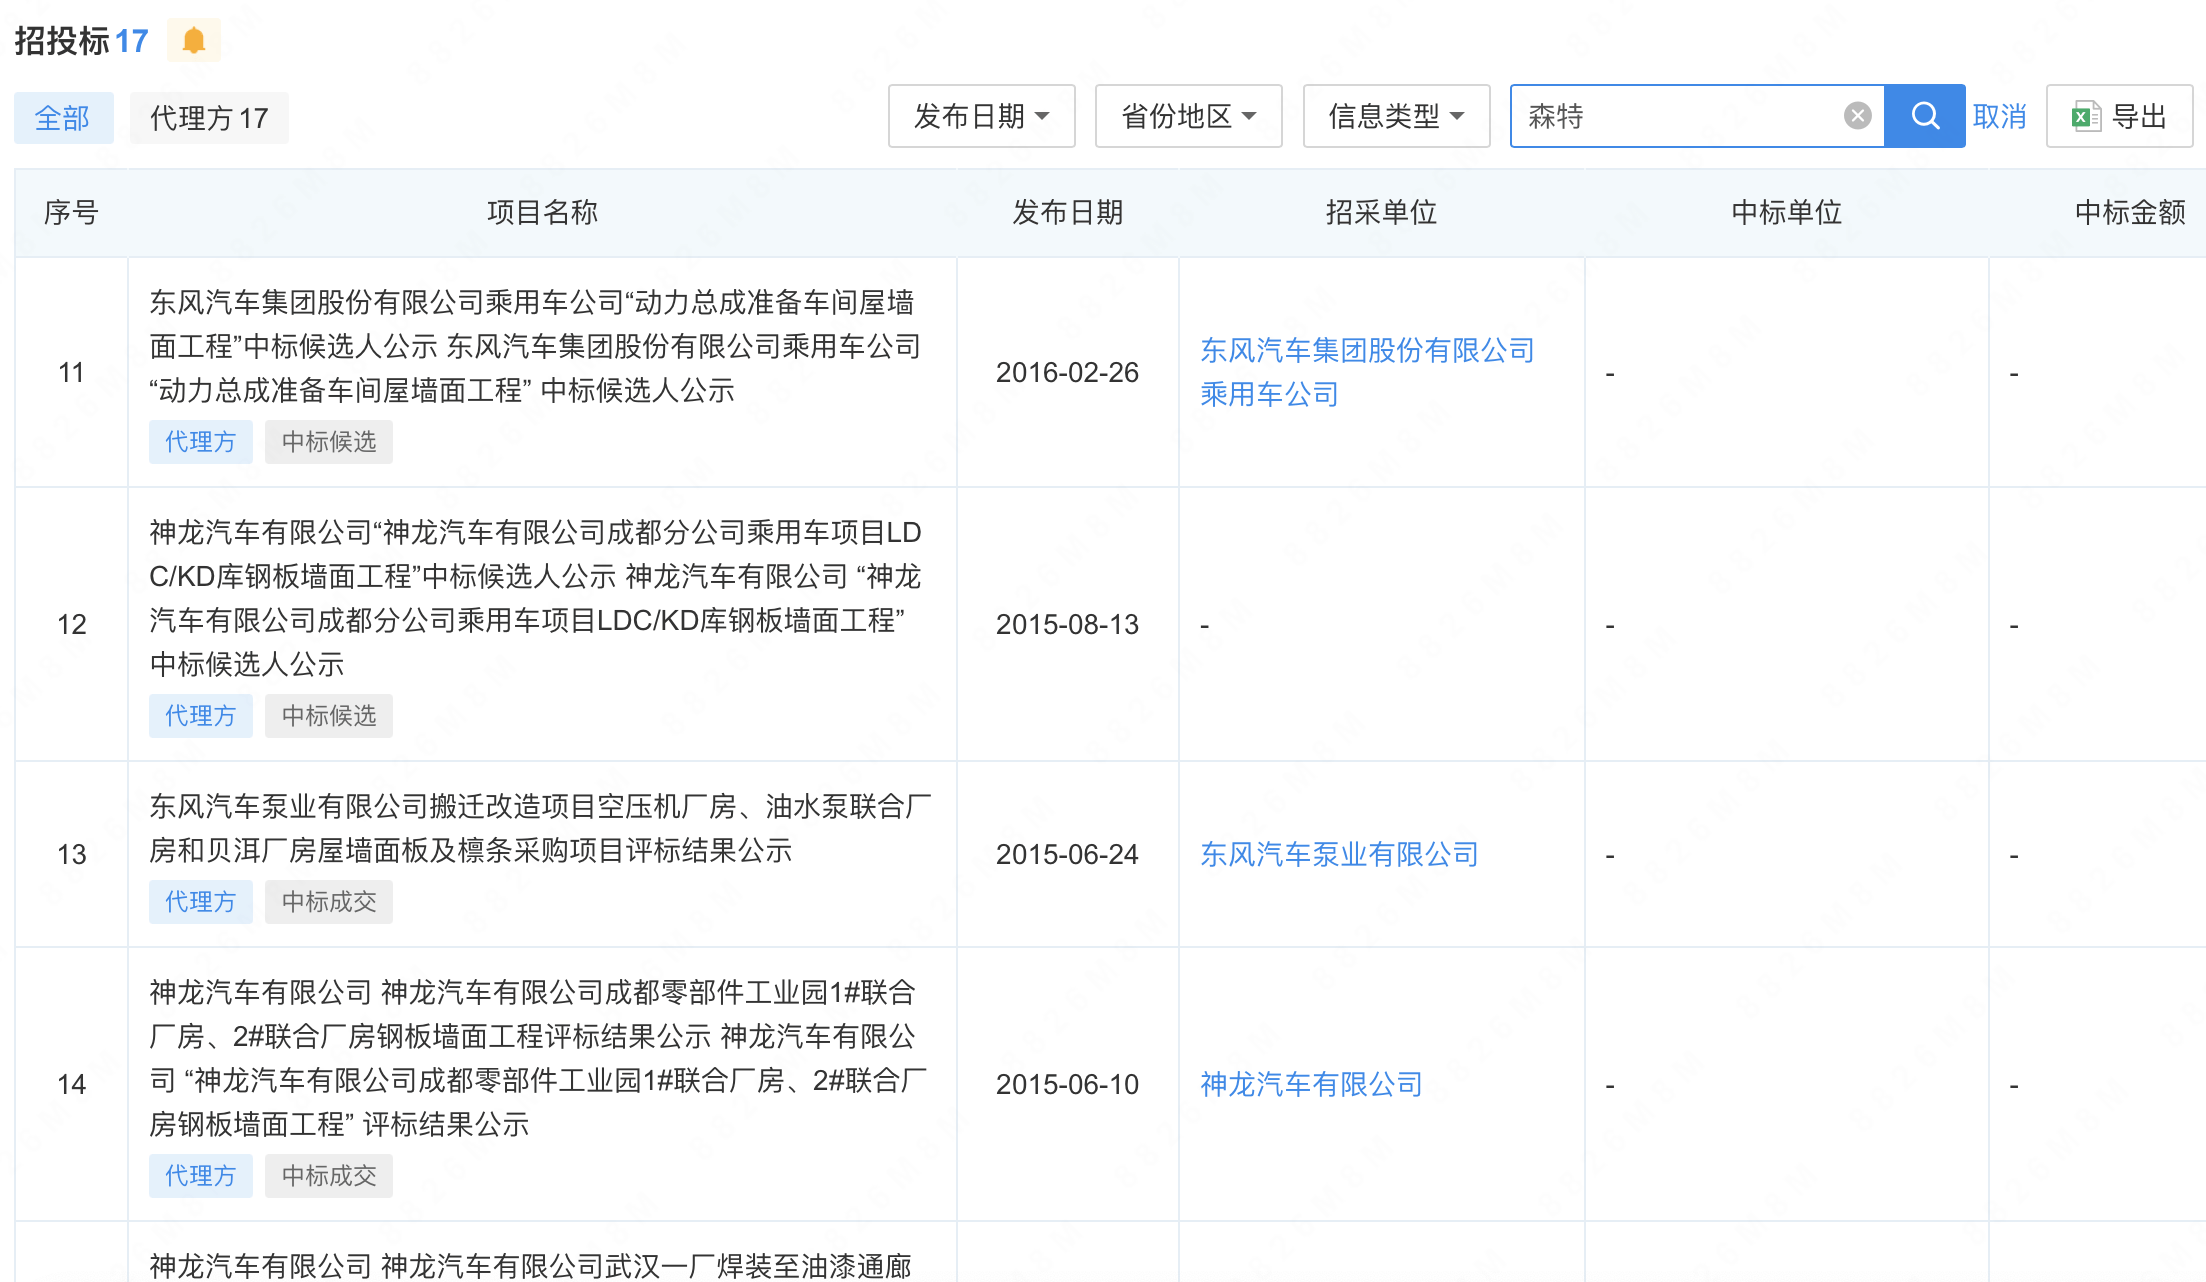The height and width of the screenshot is (1282, 2206).
Task: Expand the 省份地区 dropdown
Action: point(1188,117)
